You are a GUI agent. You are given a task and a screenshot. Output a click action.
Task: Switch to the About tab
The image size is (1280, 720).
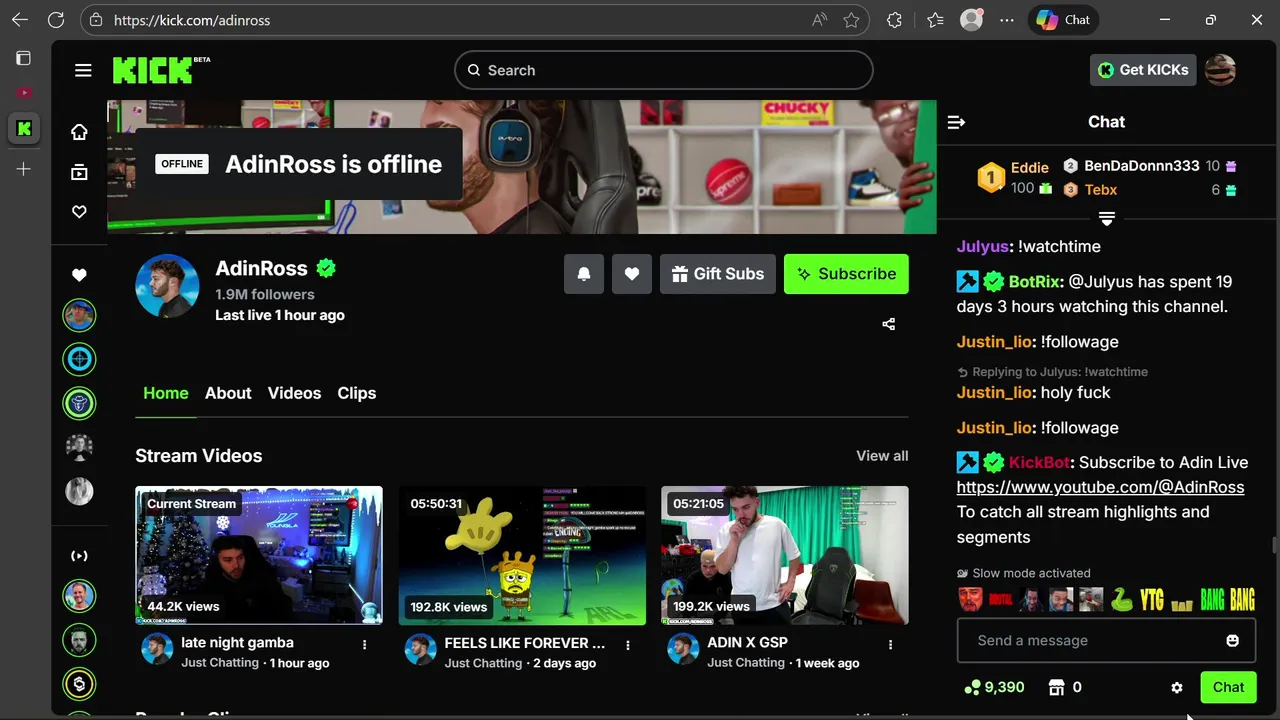point(228,393)
